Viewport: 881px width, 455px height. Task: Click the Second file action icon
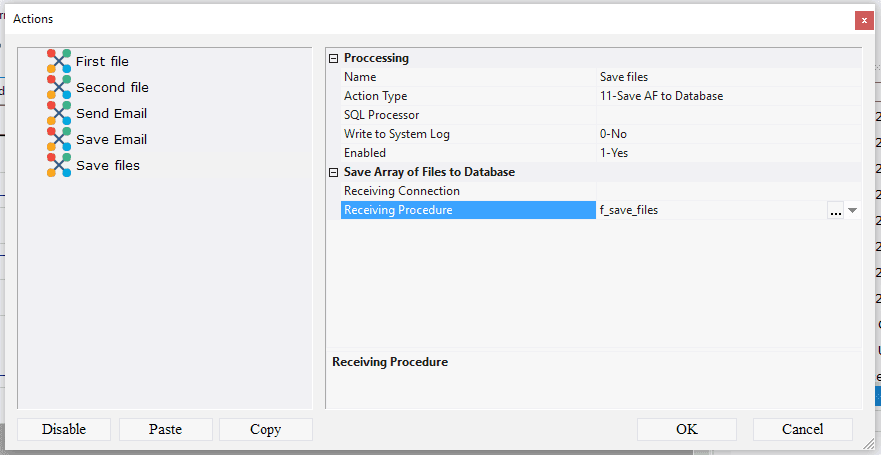59,87
